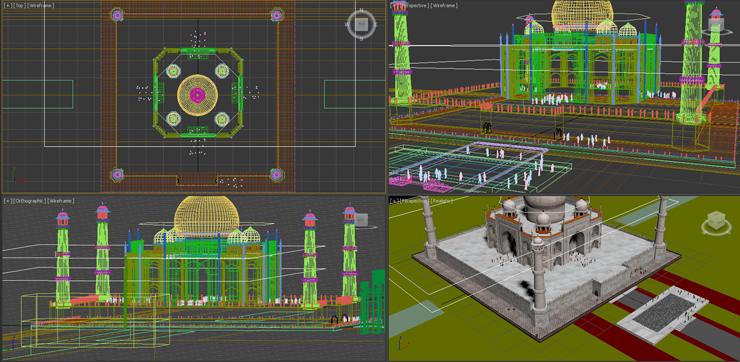740x362 pixels.
Task: Click the ViewCube in the Realistic perspective viewport
Action: click(716, 221)
